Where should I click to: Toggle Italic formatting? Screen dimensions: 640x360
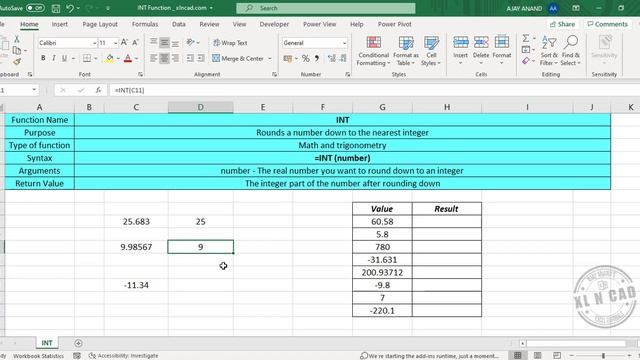pos(53,58)
